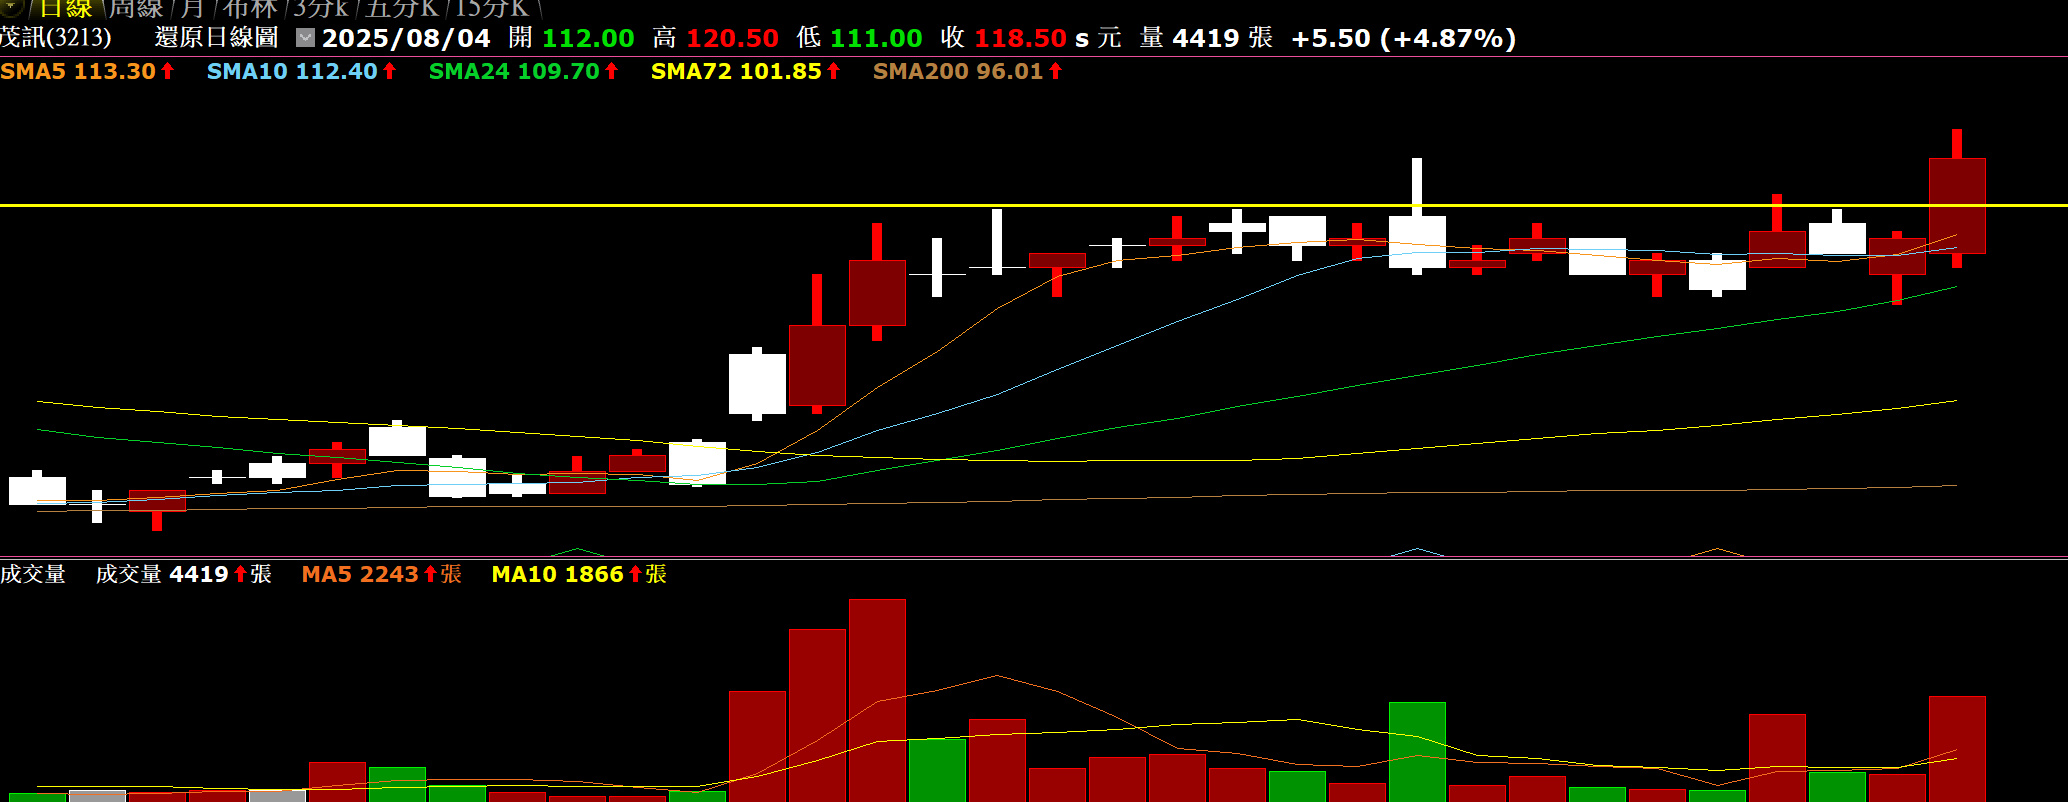
Task: Open the 布林 Bollinger tab
Action: [x=249, y=8]
